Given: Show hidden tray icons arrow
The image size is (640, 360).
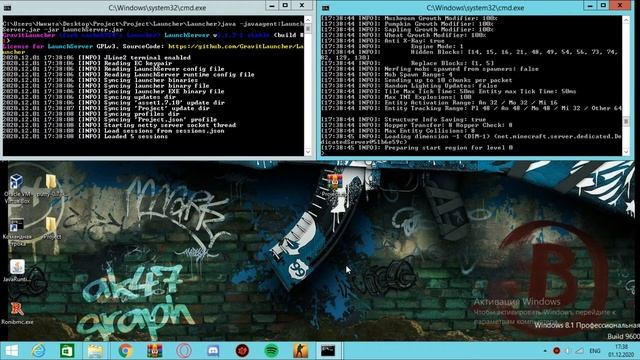Looking at the screenshot, I should pyautogui.click(x=545, y=351).
